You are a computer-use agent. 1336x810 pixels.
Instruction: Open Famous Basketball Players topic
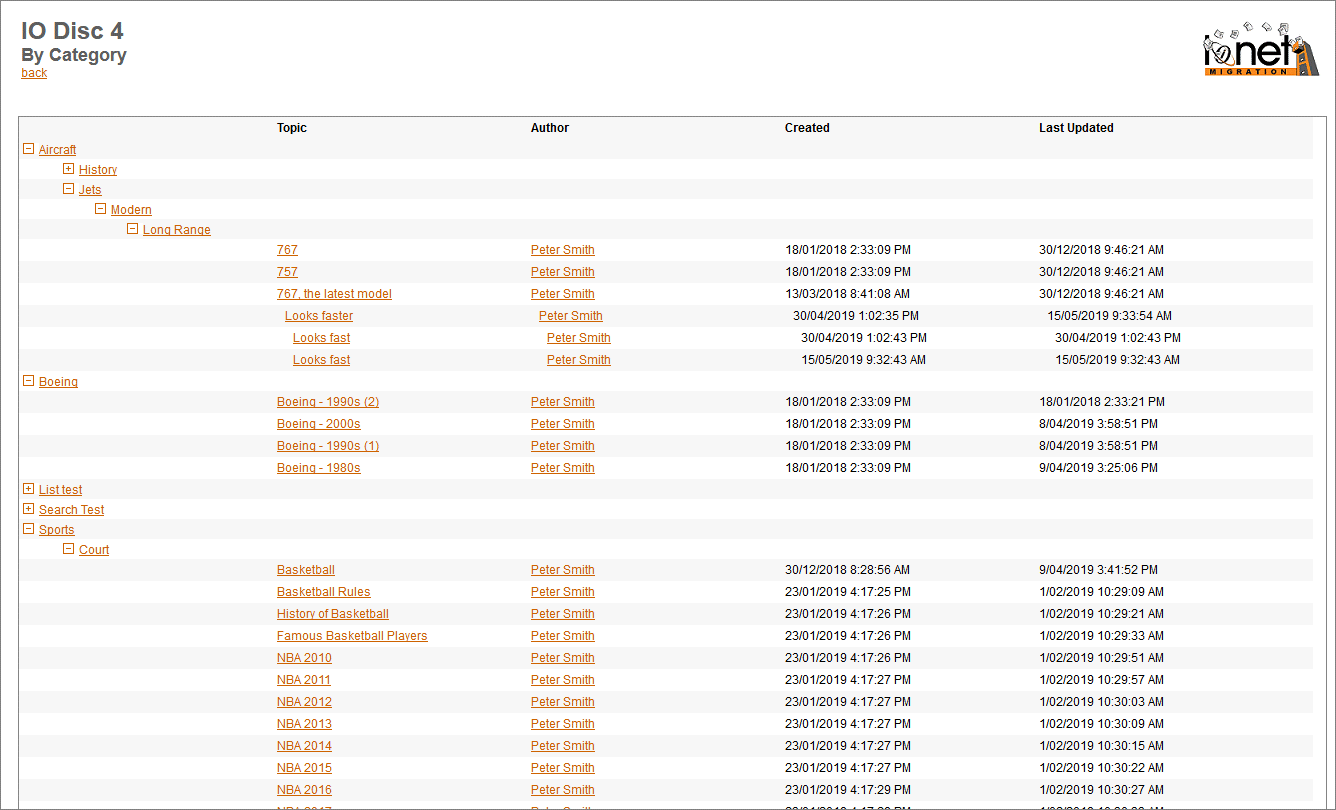[x=352, y=636]
